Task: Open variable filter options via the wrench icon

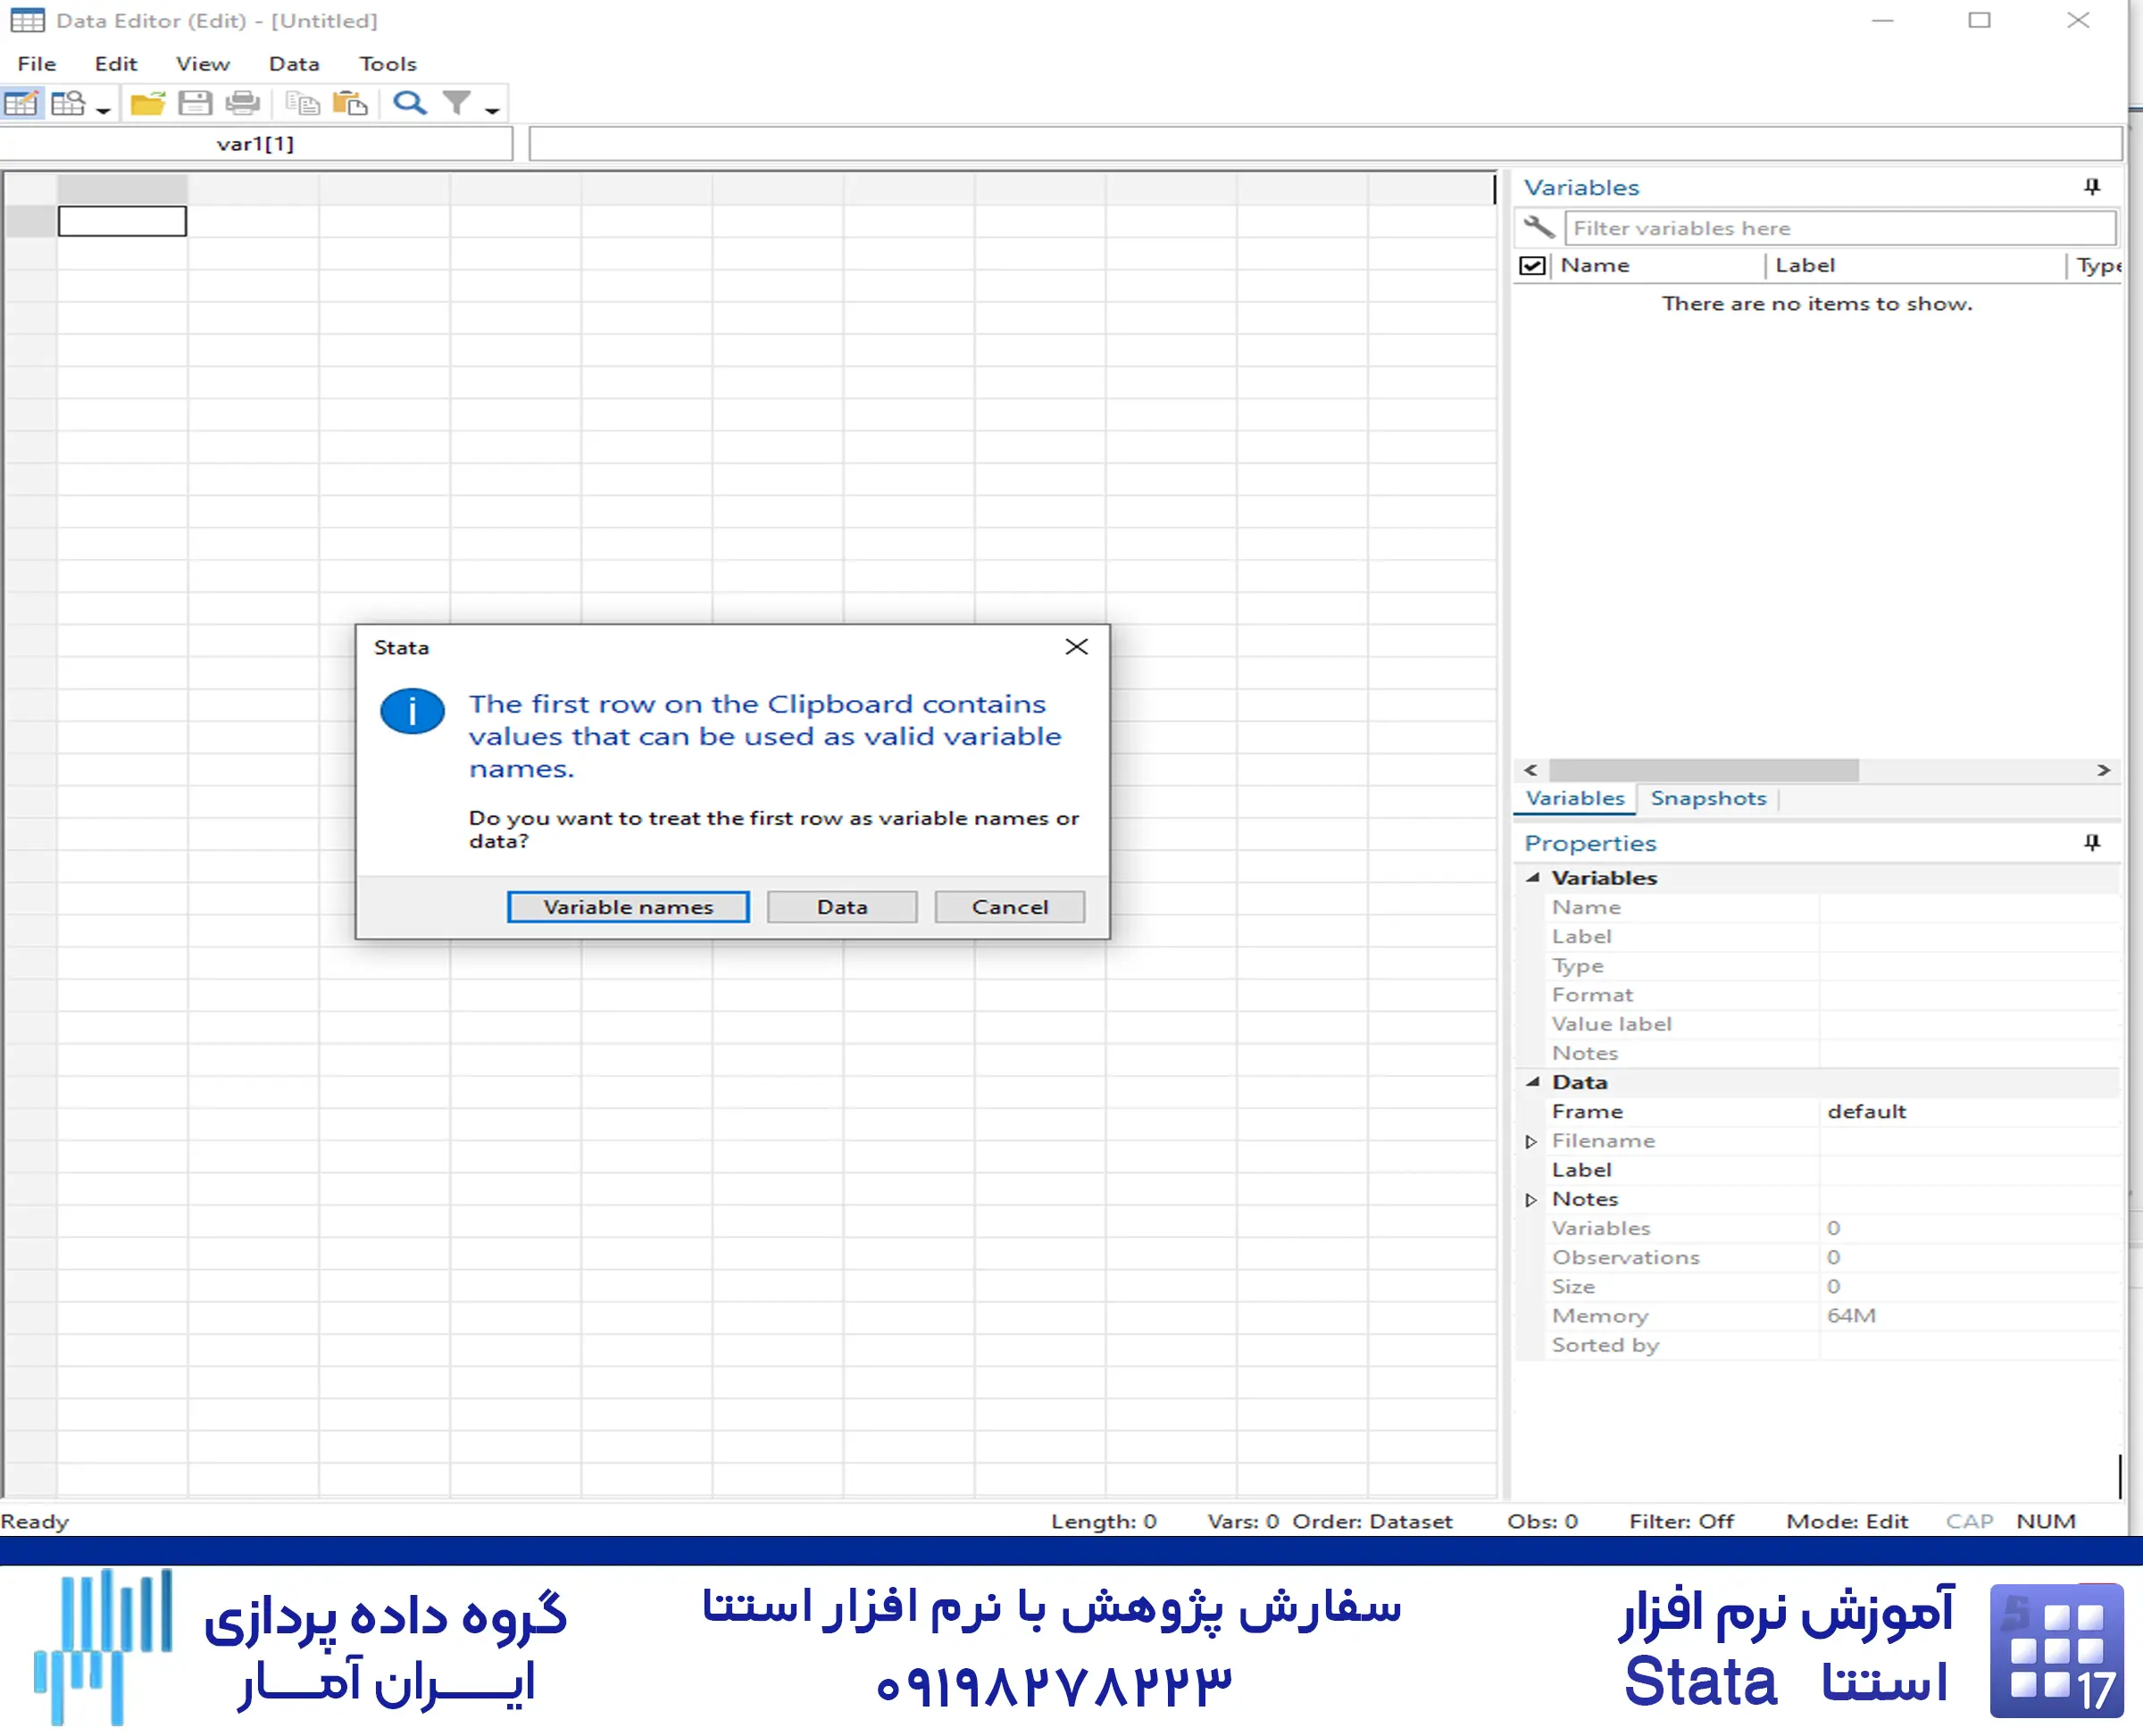Action: 1538,227
